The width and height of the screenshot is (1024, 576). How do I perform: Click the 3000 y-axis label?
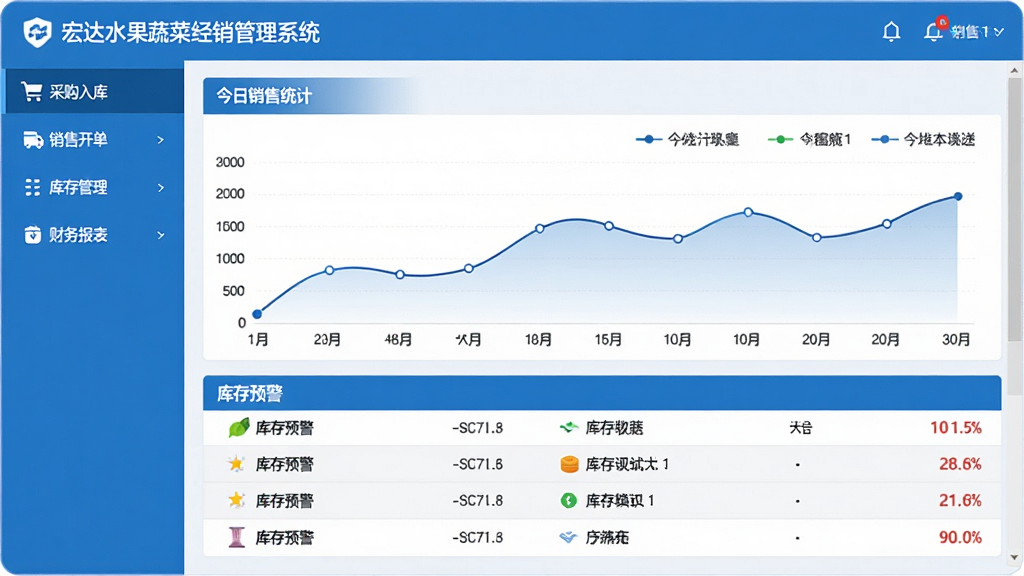pos(230,162)
